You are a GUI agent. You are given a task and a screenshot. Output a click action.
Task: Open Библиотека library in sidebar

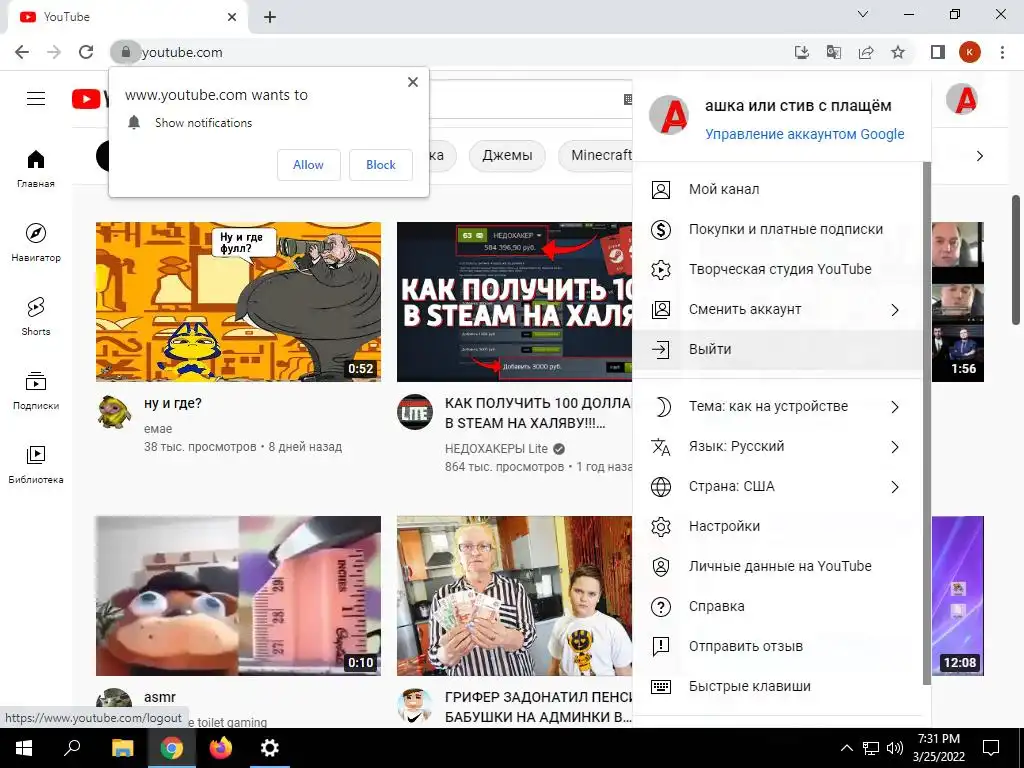(x=36, y=464)
